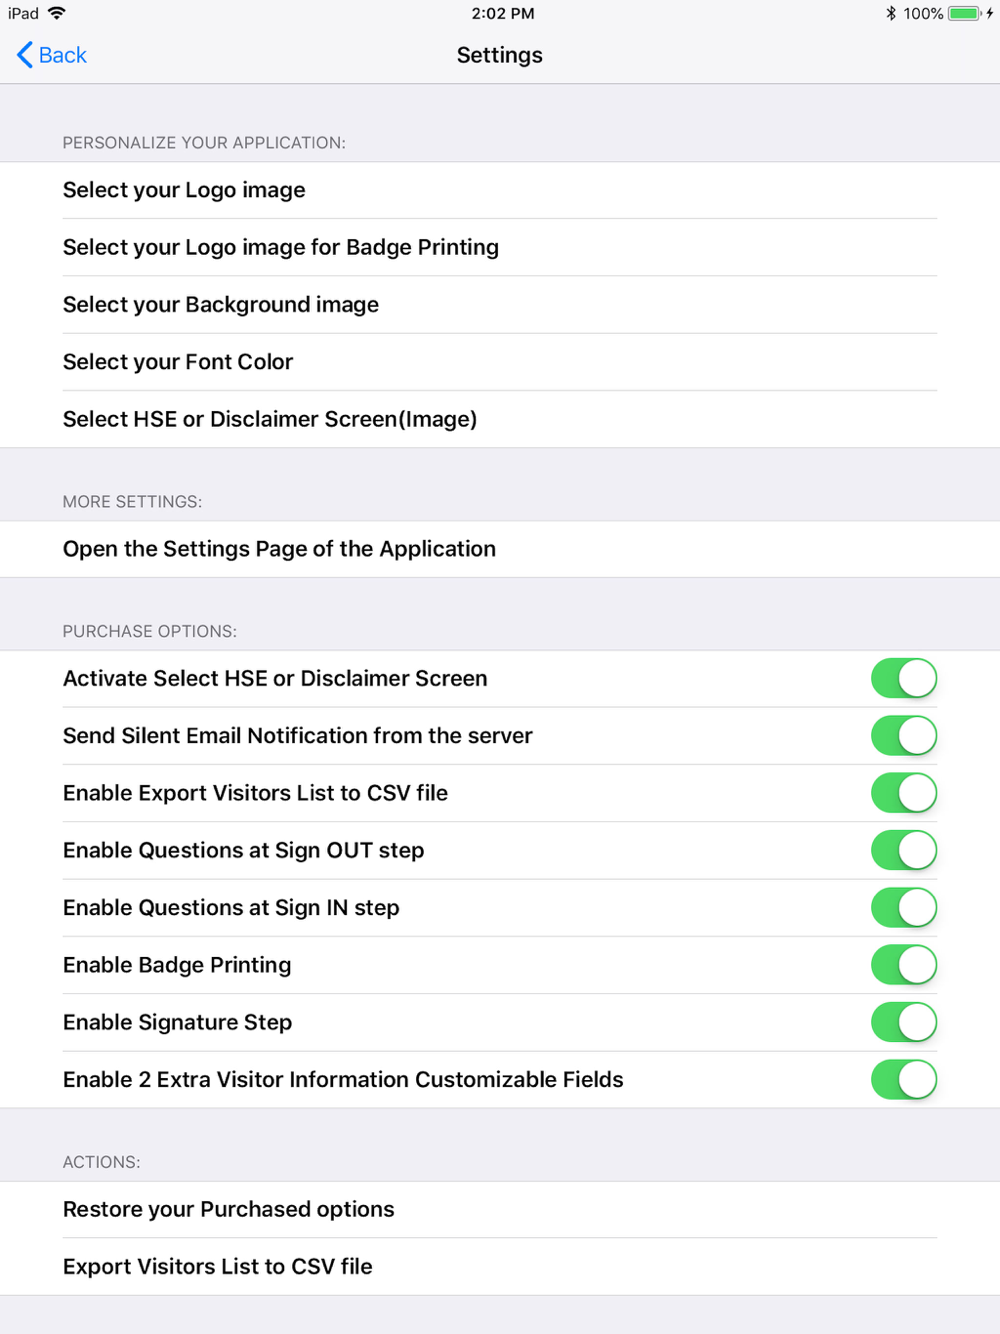Switch off Enable Badge Printing

[x=904, y=965]
